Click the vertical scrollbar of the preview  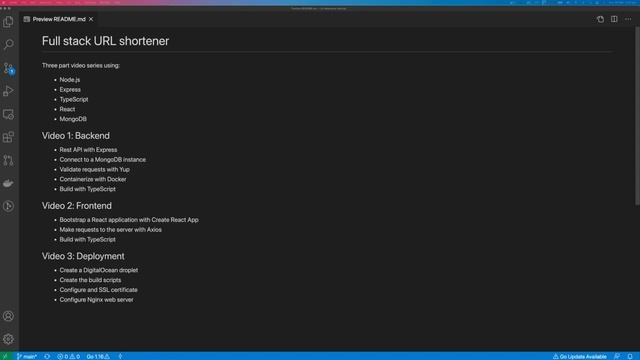coord(637,116)
